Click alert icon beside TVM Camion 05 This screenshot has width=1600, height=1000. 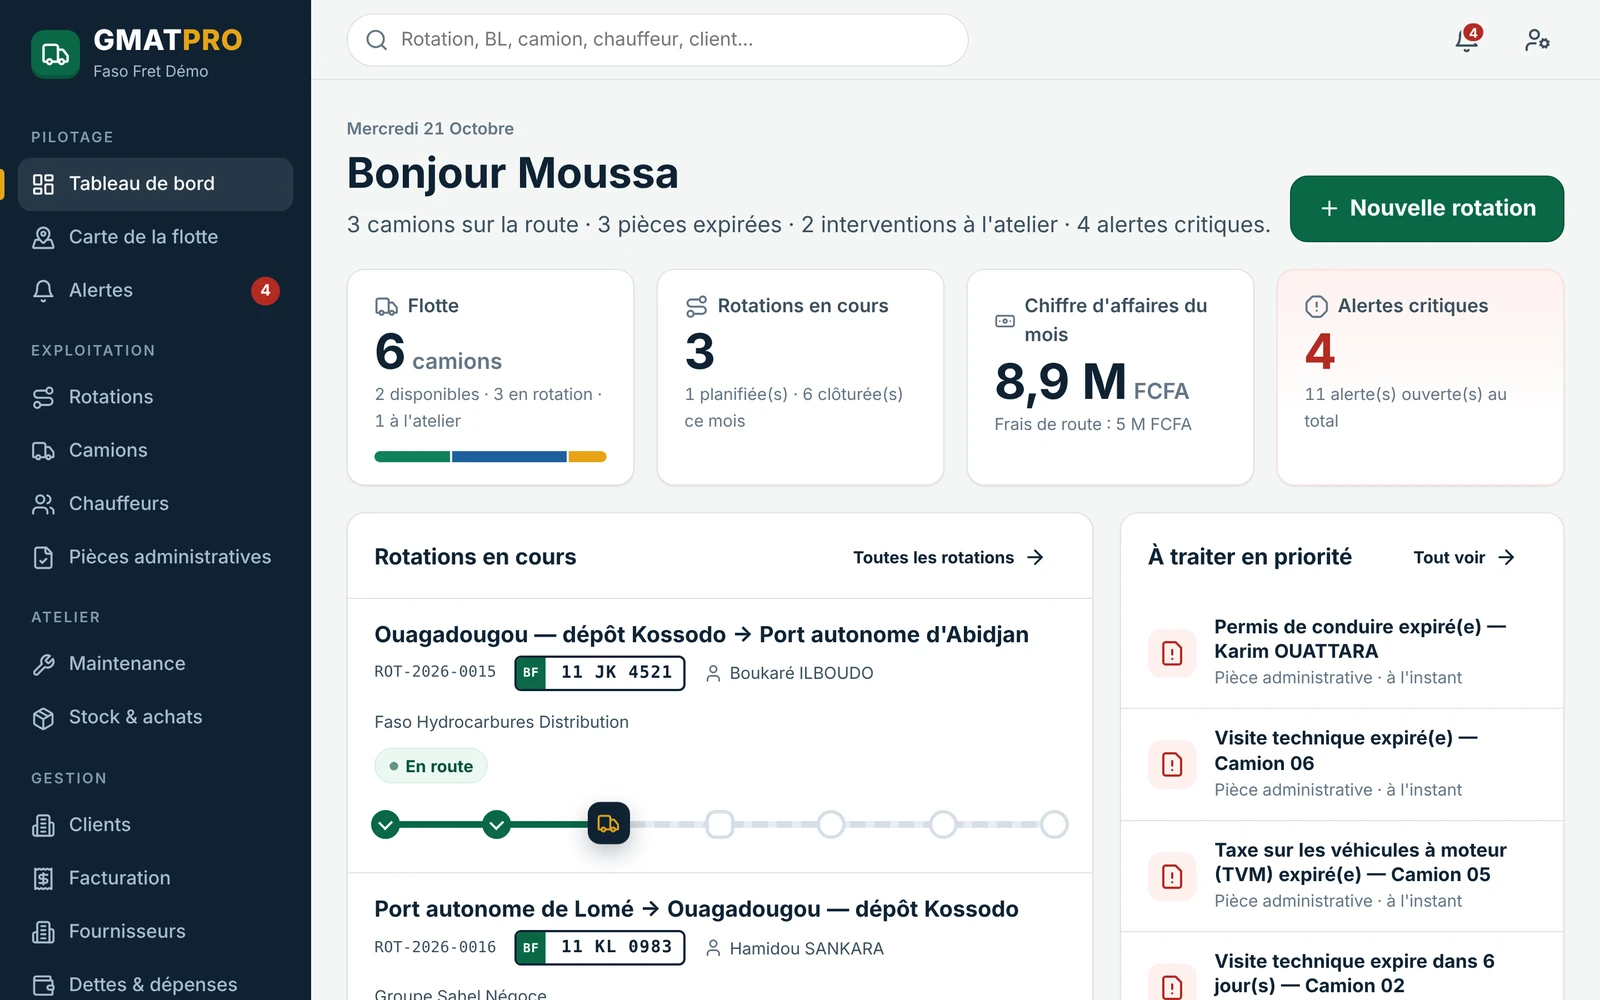[x=1172, y=877]
